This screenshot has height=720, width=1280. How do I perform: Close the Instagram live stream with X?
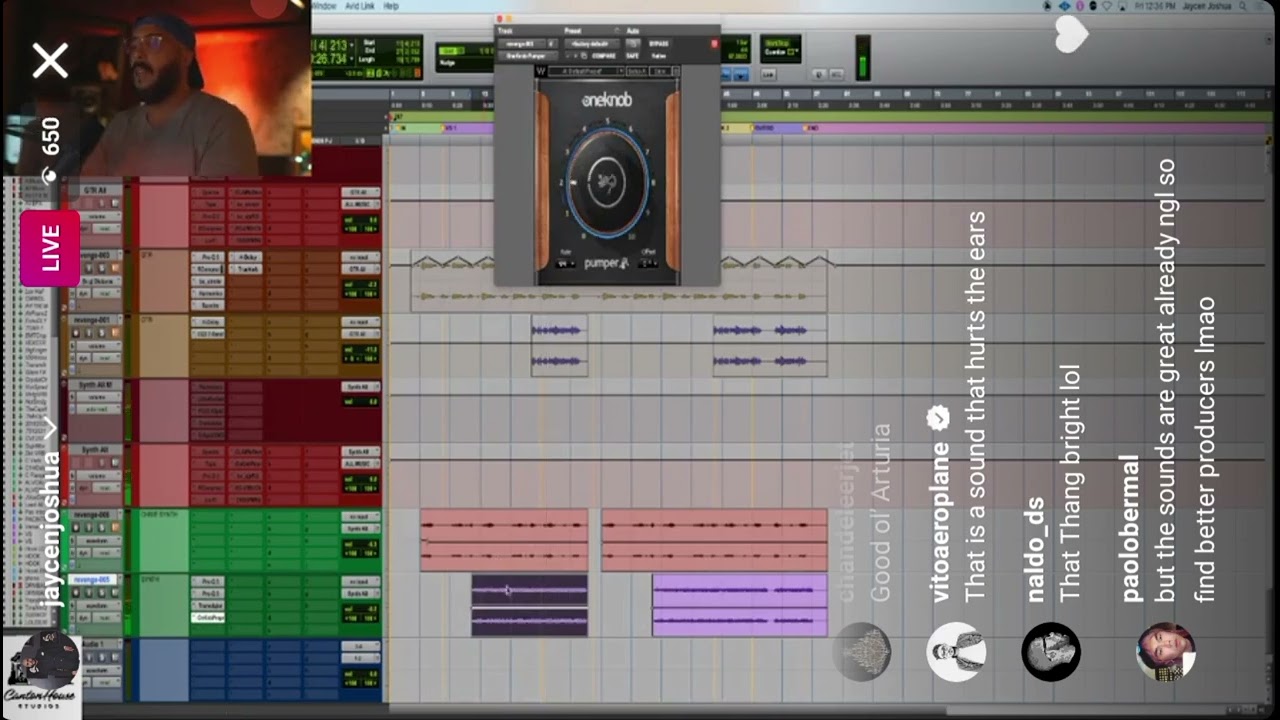click(50, 61)
